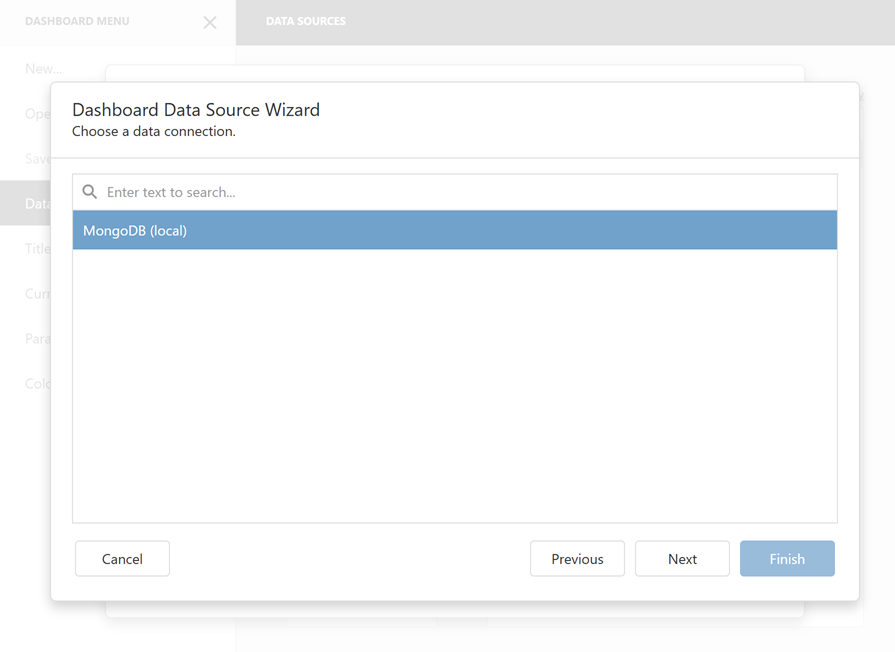Click the Dashboard Data Source Wizard title

pos(194,110)
